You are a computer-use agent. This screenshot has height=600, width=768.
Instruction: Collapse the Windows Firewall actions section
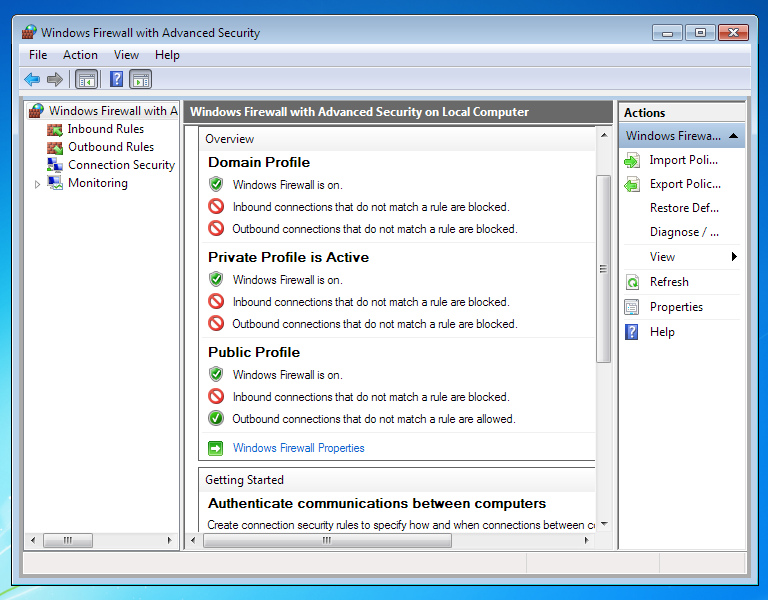tap(734, 136)
